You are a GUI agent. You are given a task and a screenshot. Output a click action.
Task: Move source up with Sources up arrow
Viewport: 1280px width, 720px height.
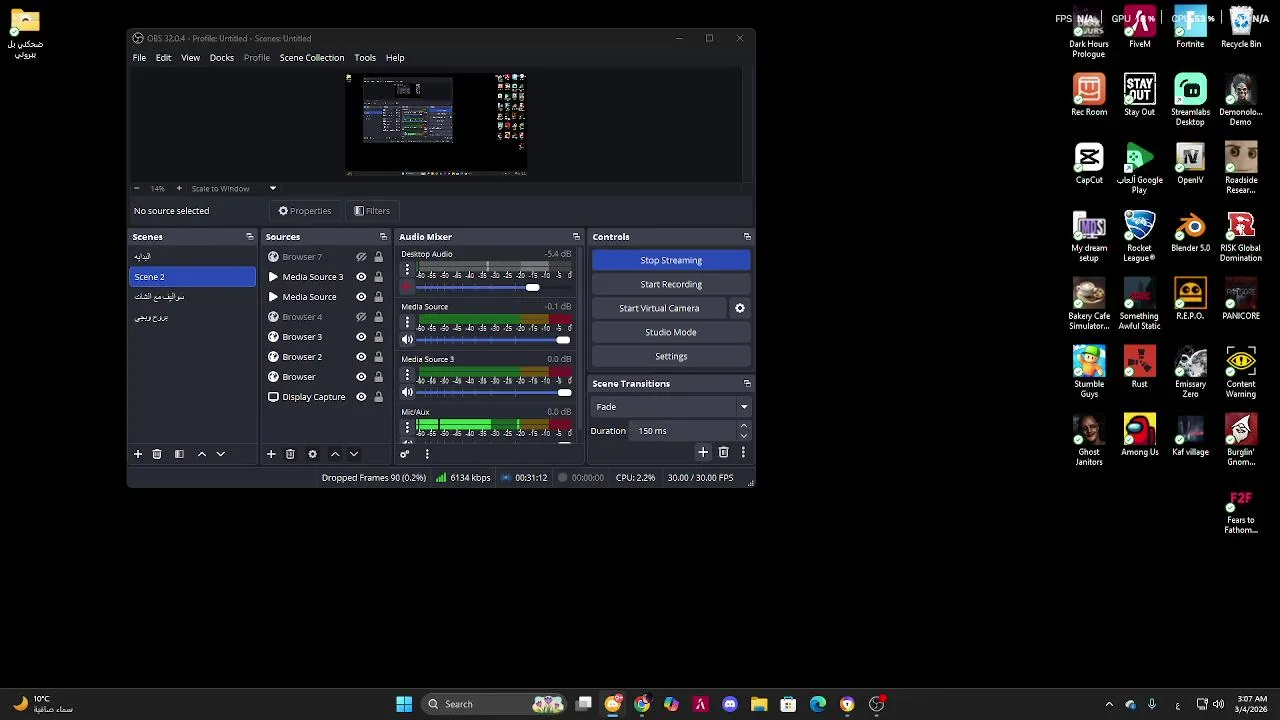coord(335,454)
